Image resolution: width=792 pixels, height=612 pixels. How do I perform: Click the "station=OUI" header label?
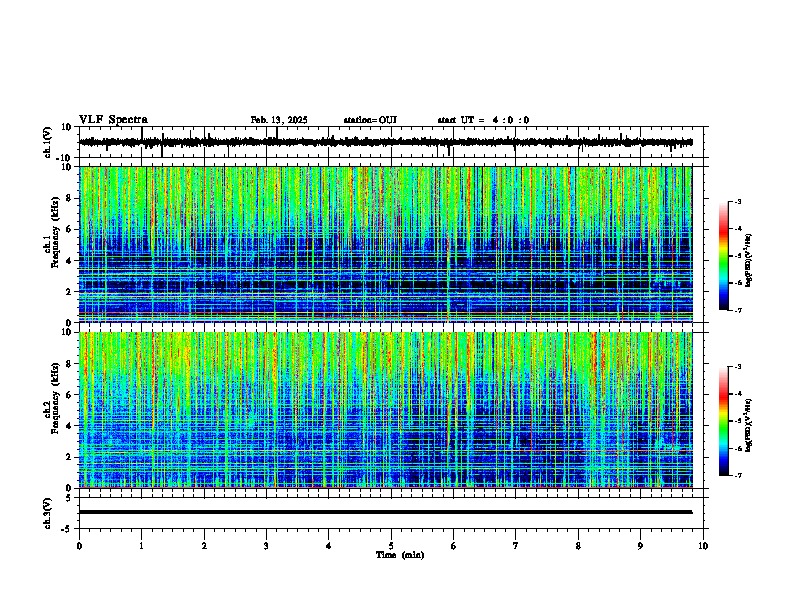click(370, 120)
